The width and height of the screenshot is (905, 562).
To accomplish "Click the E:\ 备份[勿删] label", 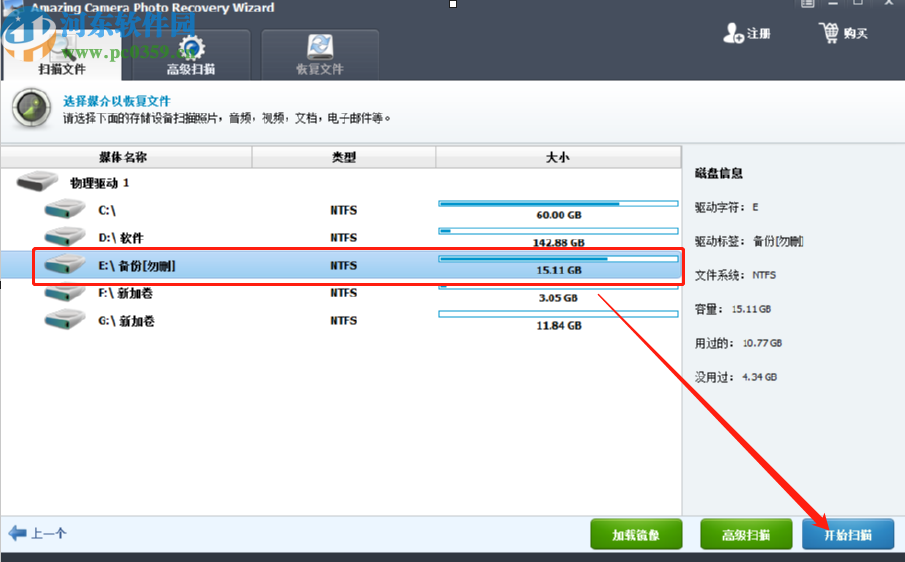I will [x=137, y=265].
